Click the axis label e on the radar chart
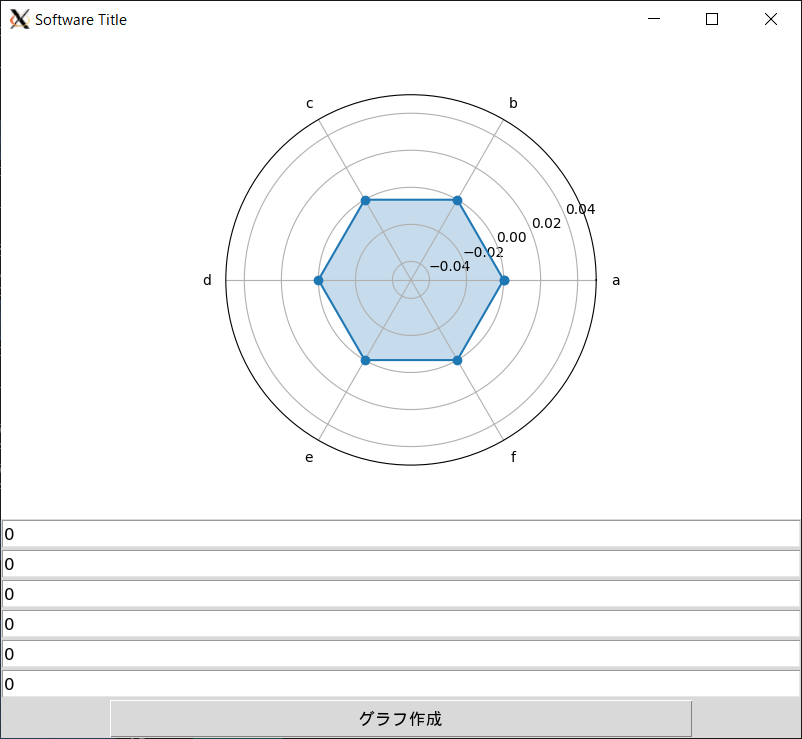This screenshot has height=739, width=802. (308, 458)
